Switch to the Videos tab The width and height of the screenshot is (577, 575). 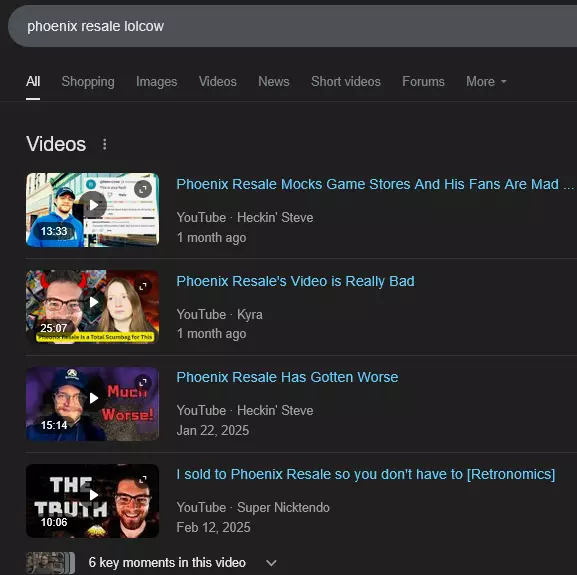[x=217, y=82]
